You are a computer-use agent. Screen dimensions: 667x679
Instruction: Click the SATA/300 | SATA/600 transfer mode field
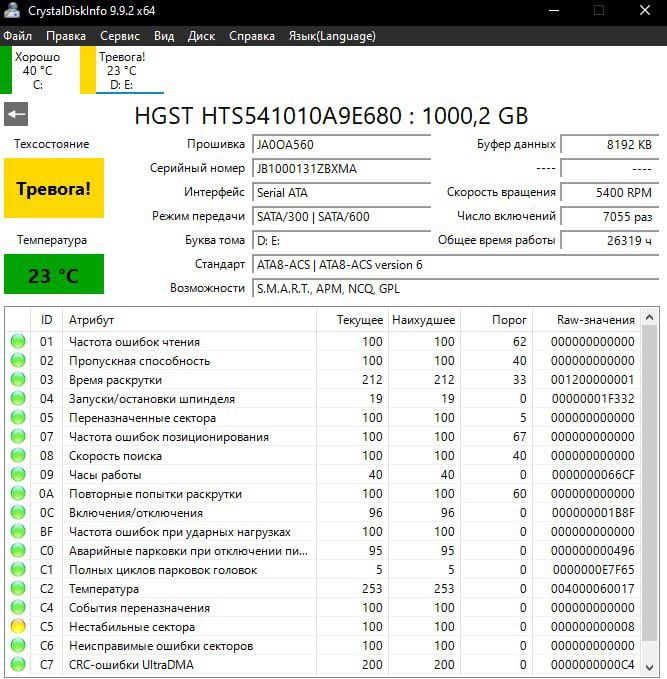click(342, 217)
